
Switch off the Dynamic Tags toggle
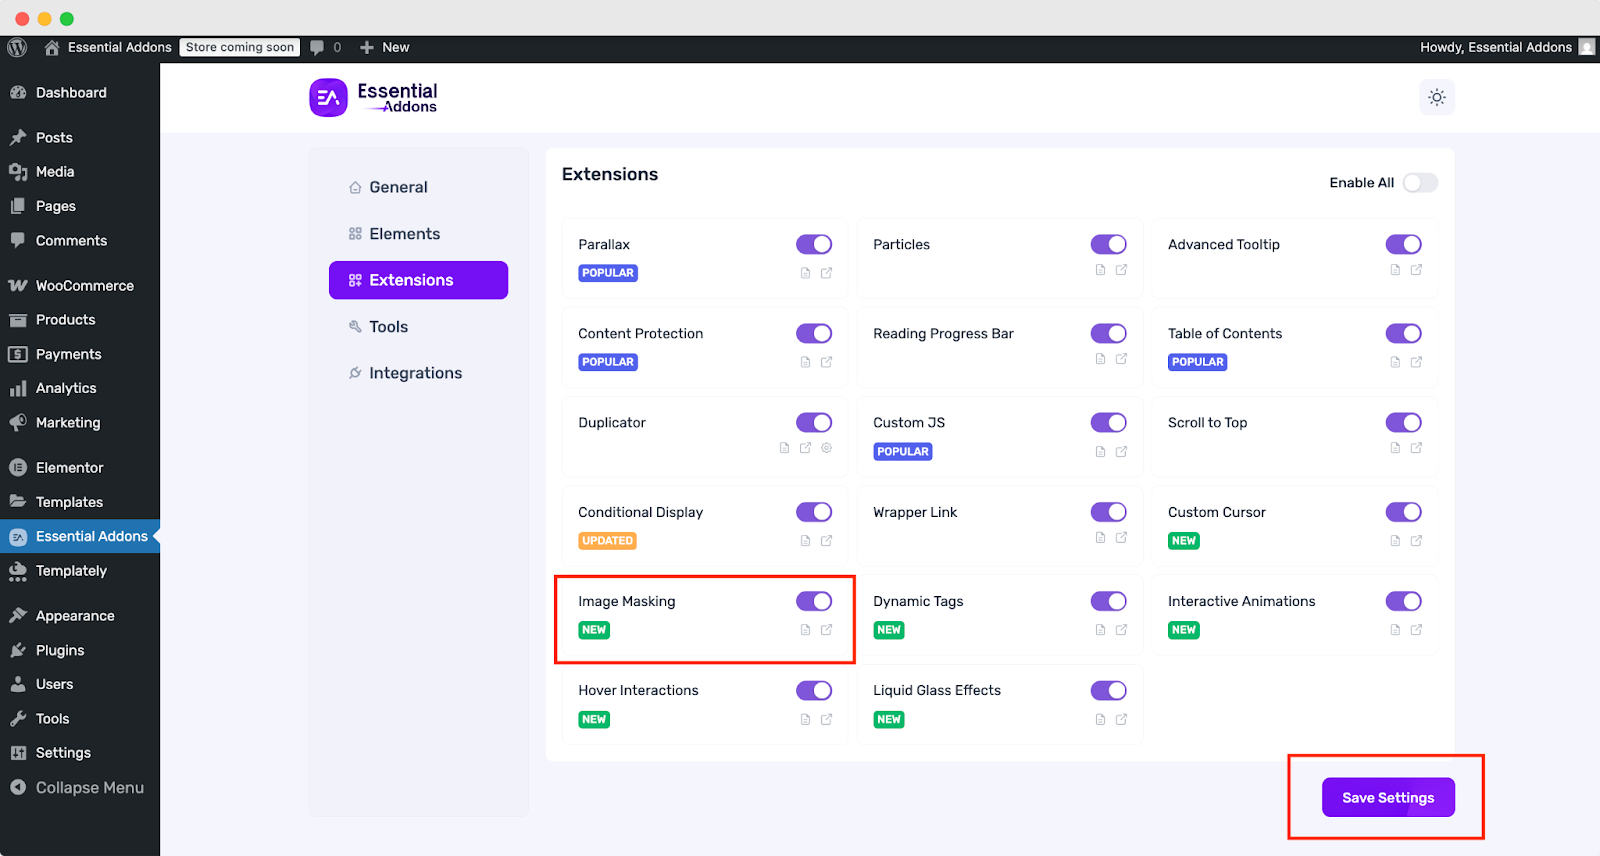click(x=1108, y=601)
